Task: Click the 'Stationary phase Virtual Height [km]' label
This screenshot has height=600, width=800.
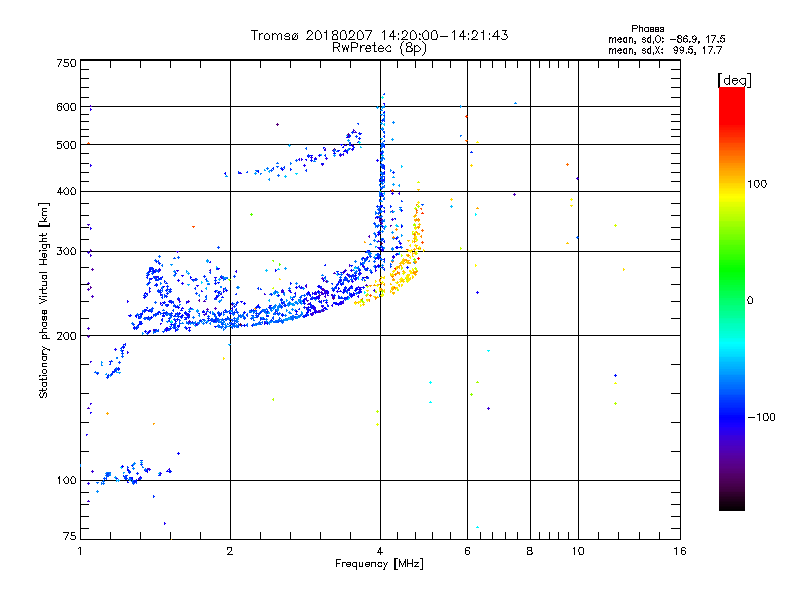Action: [44, 301]
